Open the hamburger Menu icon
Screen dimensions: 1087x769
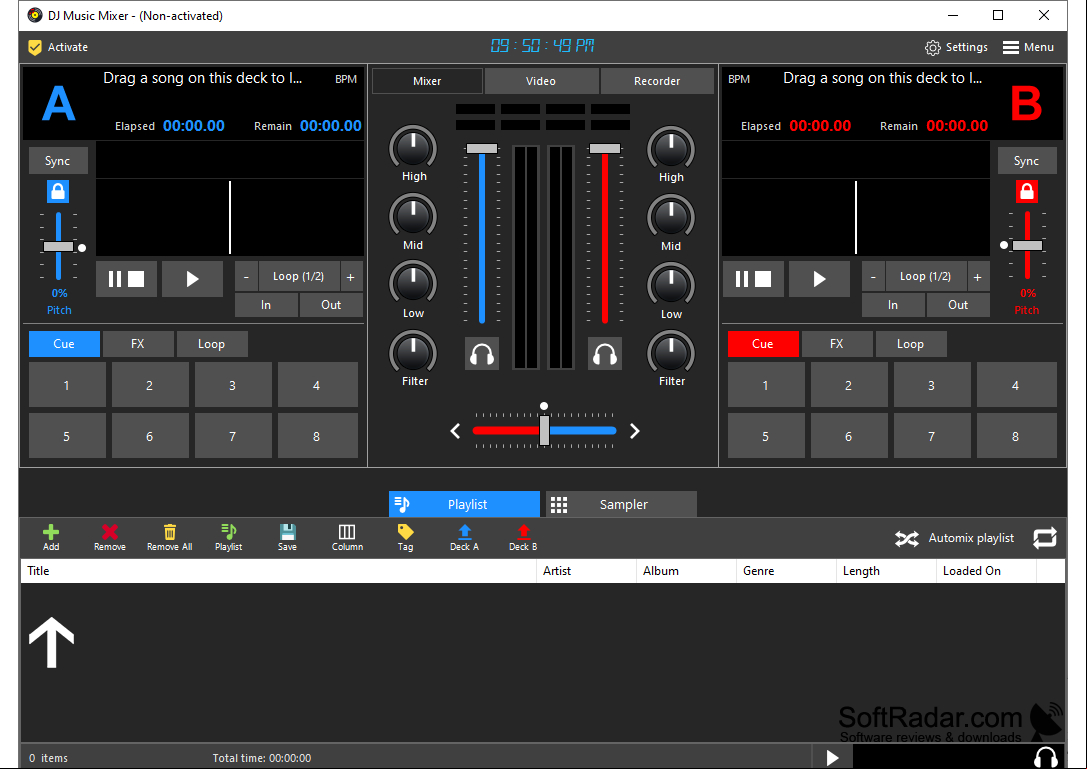point(1011,47)
